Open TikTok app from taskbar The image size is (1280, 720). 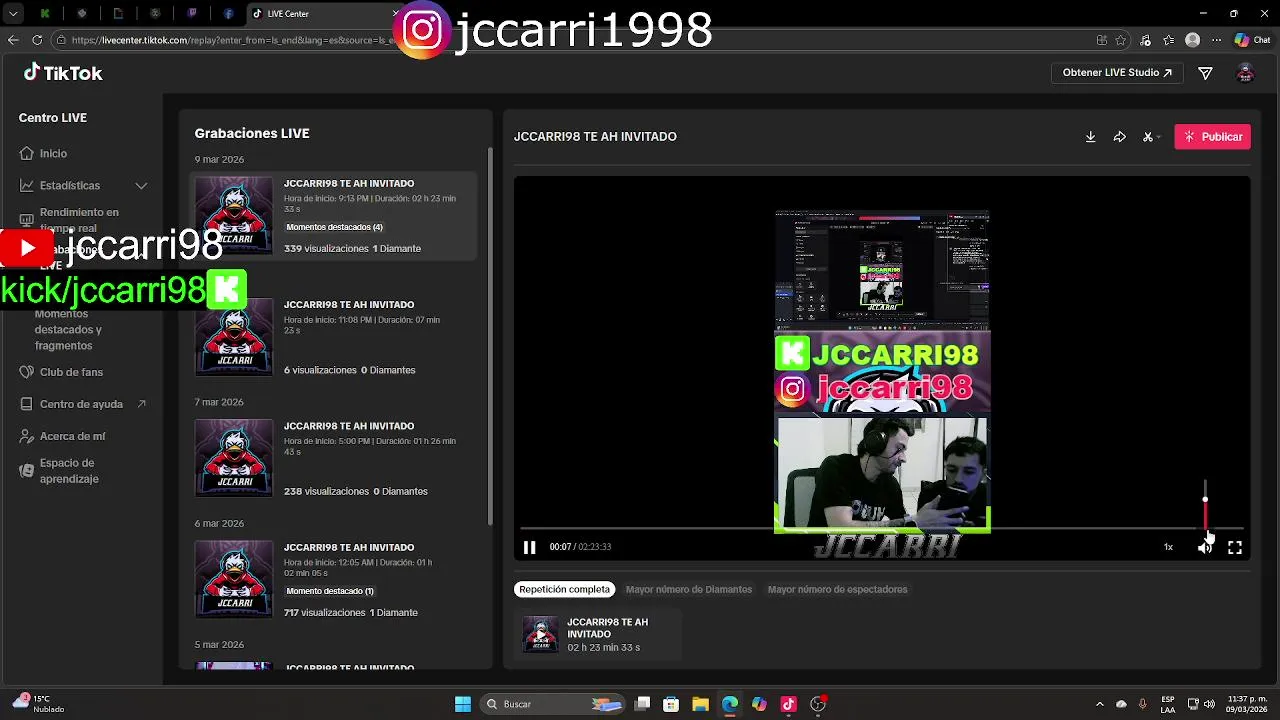tap(788, 704)
